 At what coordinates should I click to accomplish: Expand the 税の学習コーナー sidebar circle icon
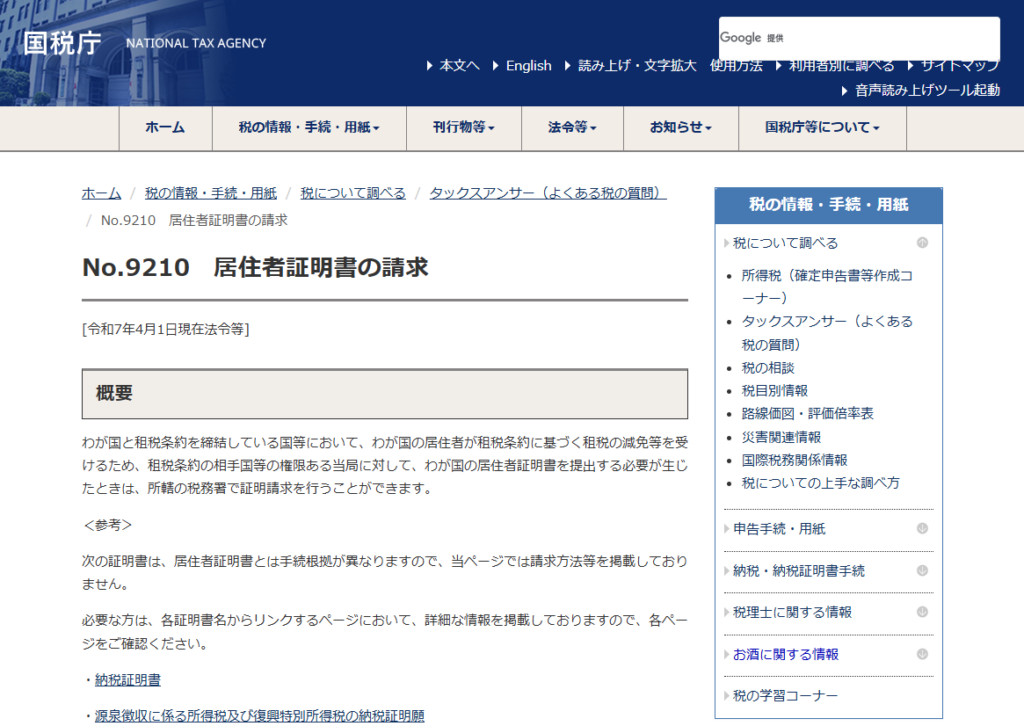pos(922,696)
